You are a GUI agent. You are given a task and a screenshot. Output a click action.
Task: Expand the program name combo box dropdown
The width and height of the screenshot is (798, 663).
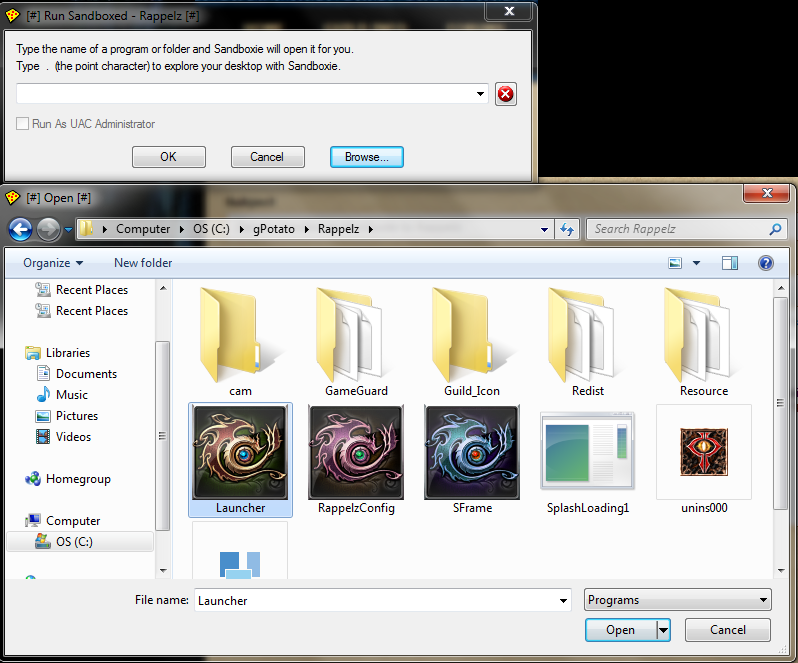coord(480,94)
